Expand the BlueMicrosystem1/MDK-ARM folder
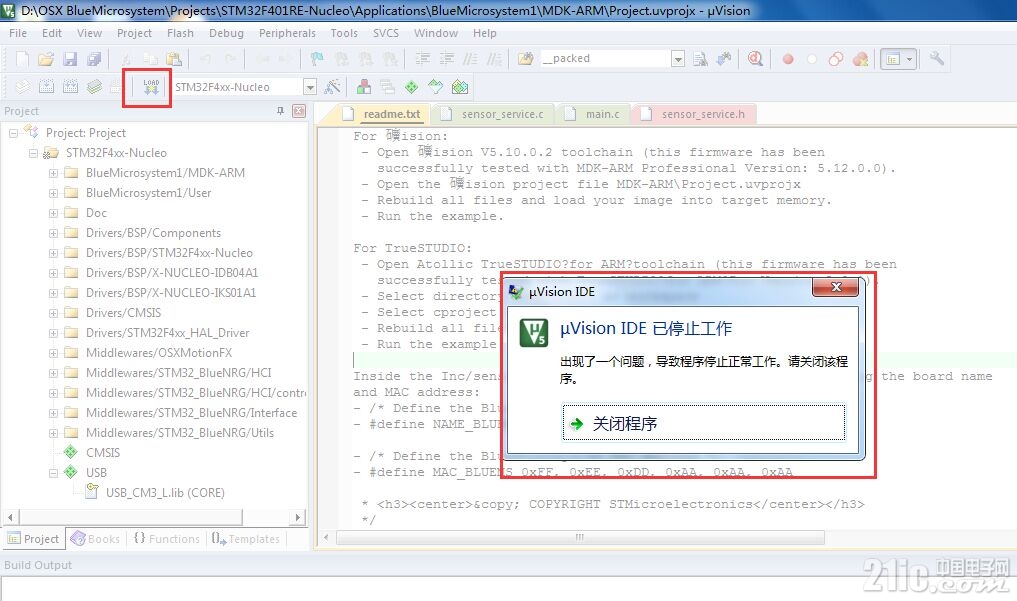The image size is (1017, 601). 53,173
